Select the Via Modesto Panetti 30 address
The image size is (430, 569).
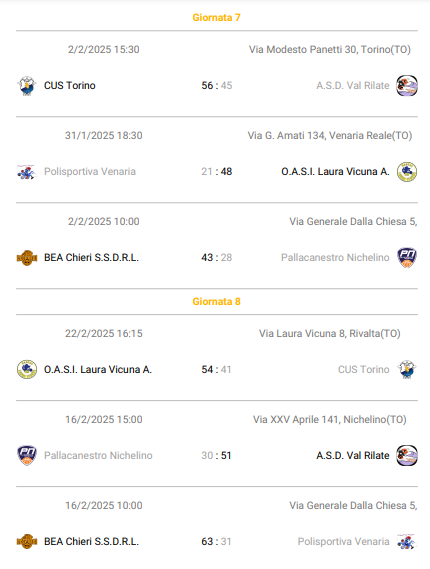point(330,49)
